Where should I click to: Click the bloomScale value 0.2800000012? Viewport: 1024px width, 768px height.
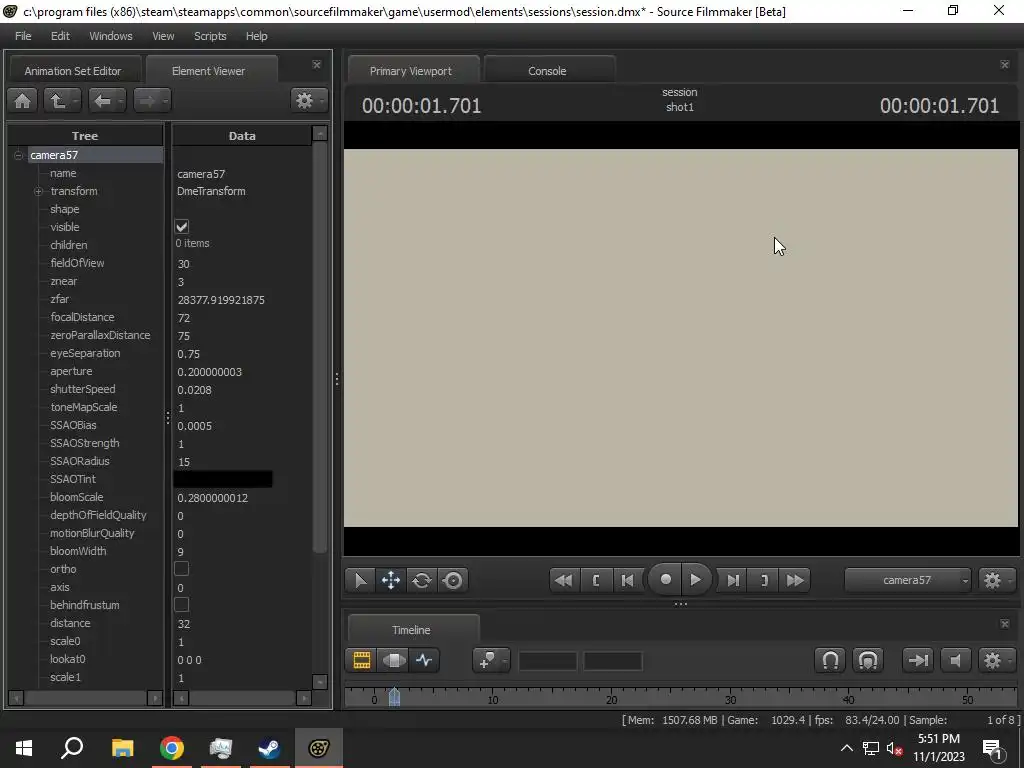[212, 498]
